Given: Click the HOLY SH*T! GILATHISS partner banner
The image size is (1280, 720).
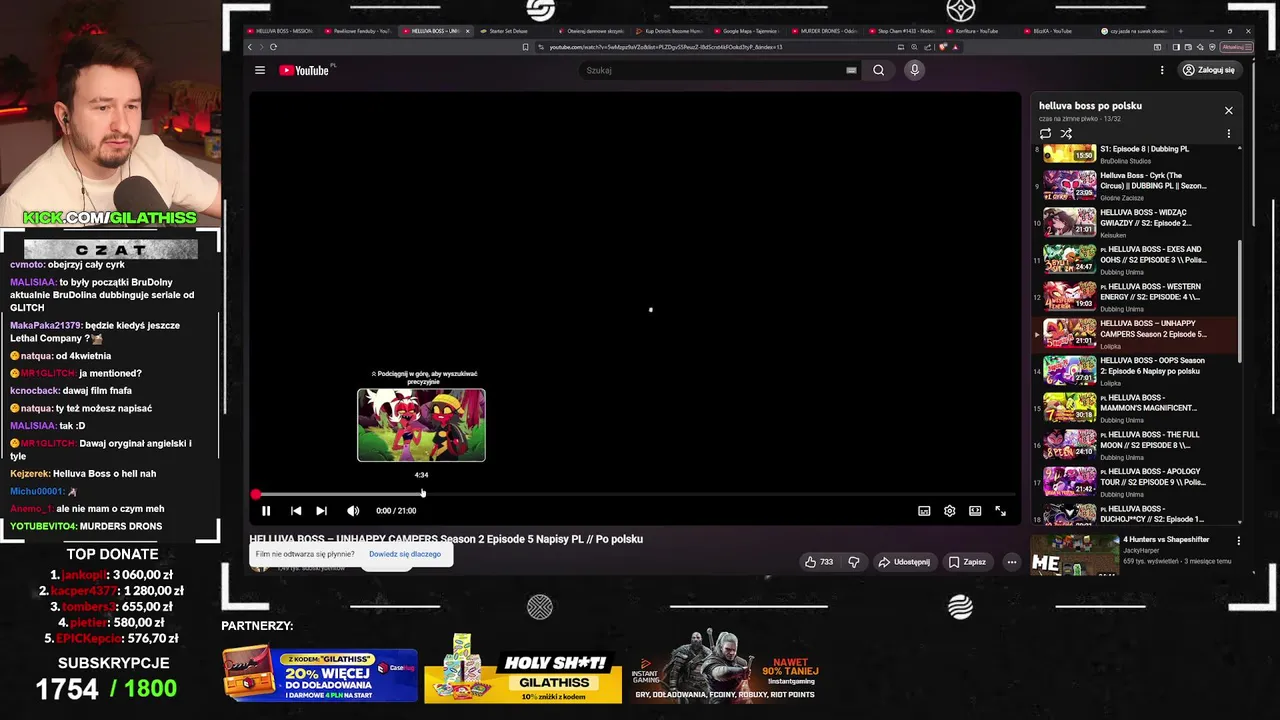Looking at the screenshot, I should click(523, 669).
